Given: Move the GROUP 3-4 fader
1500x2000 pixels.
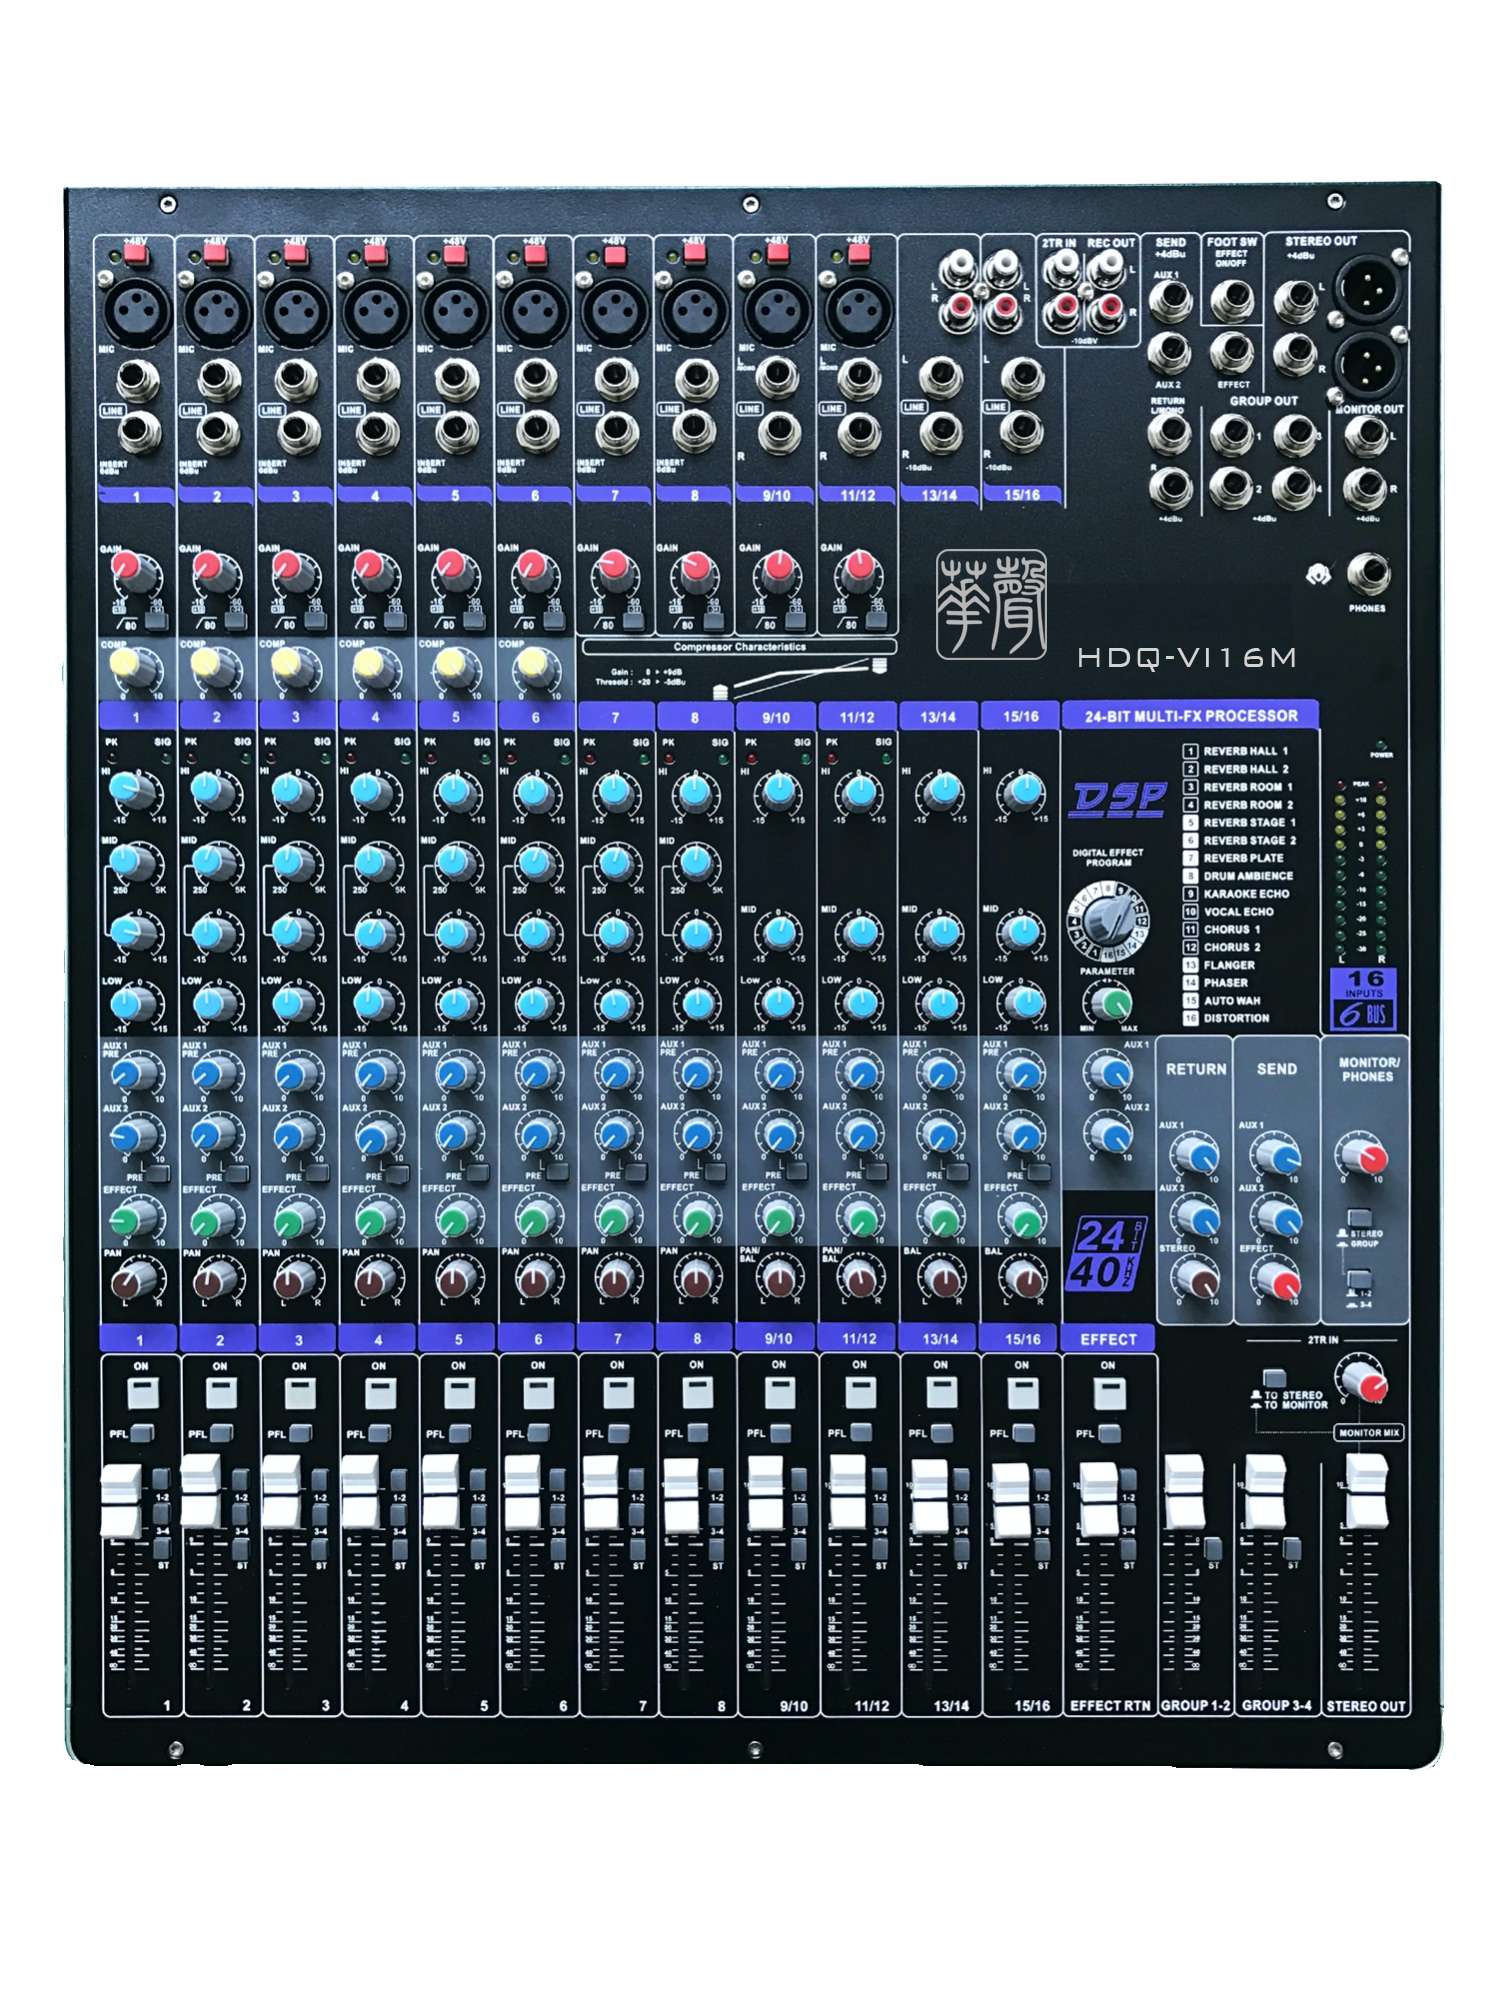Looking at the screenshot, I should click(1266, 1491).
